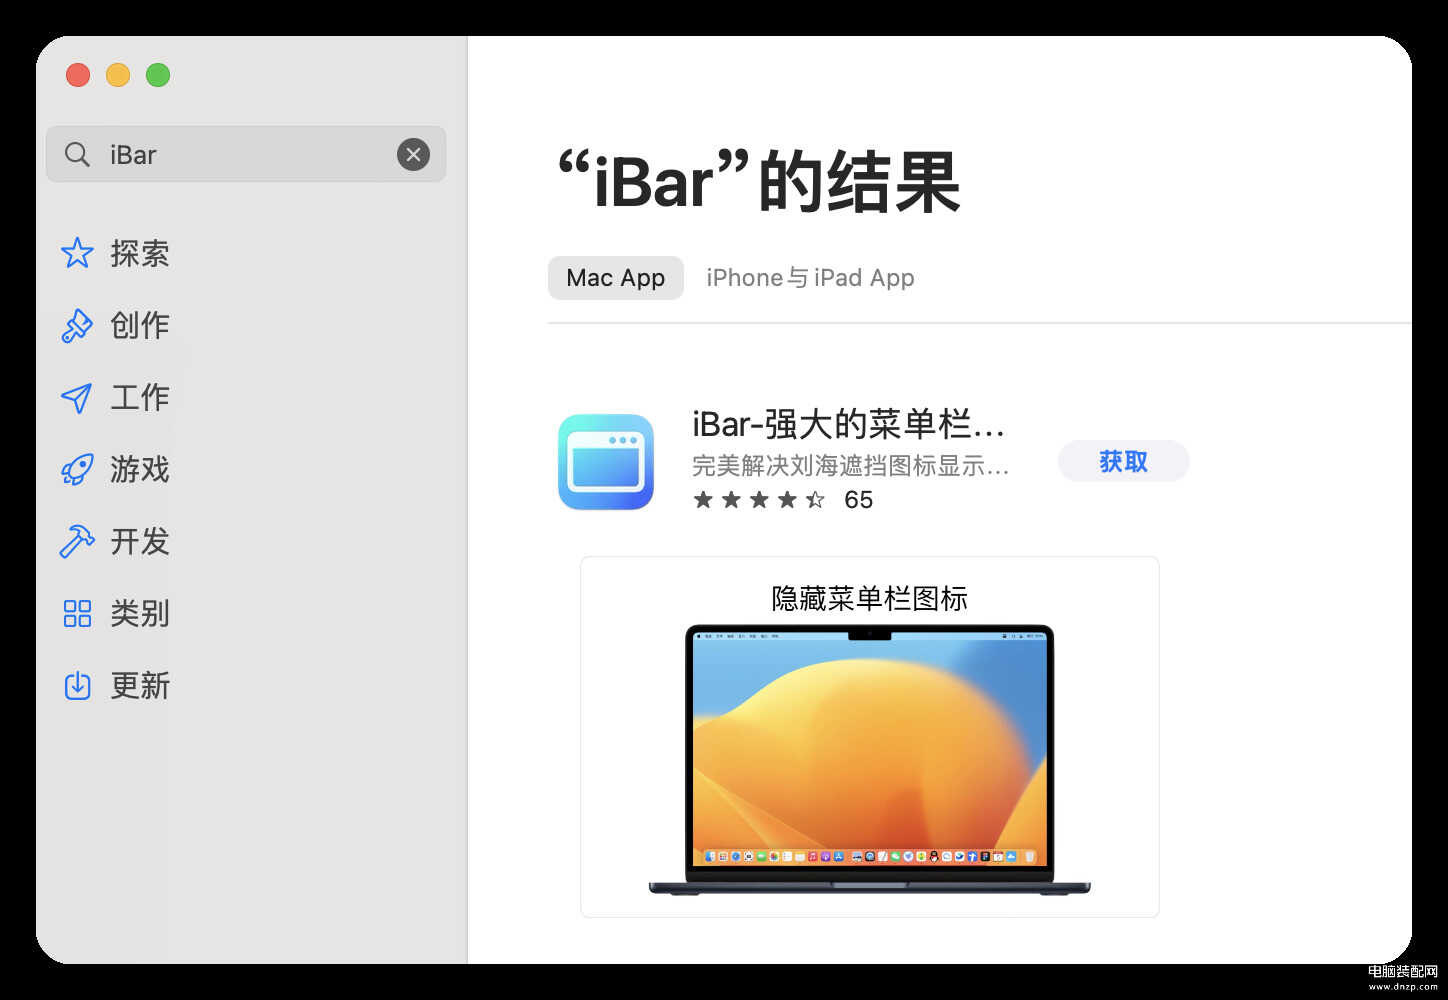Click the iBar star rating
The image size is (1448, 1000).
click(759, 499)
